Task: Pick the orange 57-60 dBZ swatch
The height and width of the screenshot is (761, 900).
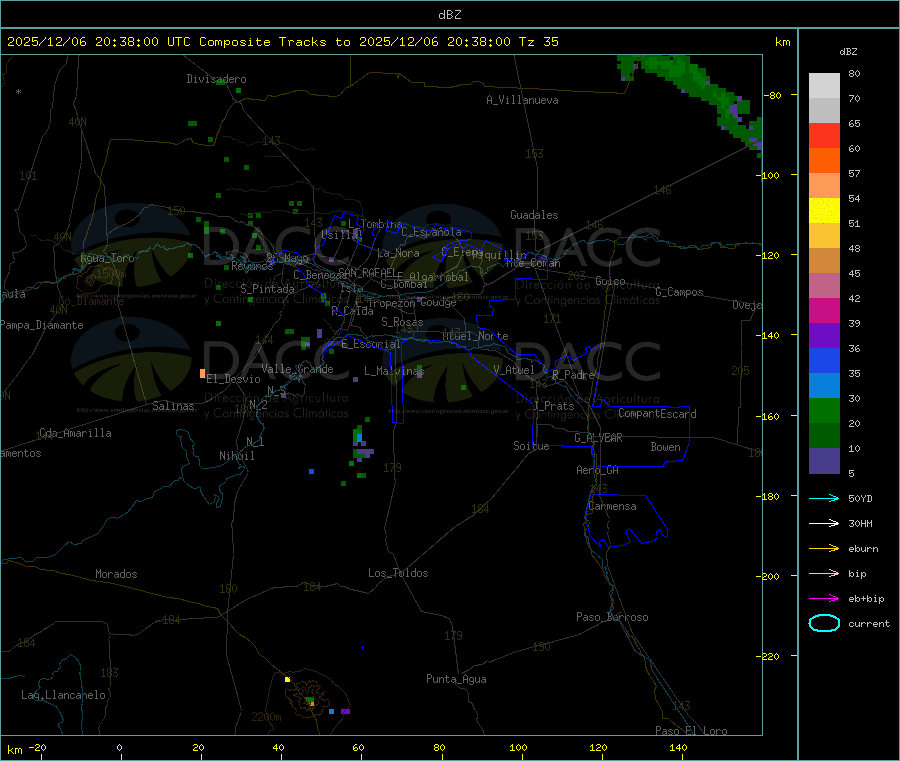Action: [824, 161]
